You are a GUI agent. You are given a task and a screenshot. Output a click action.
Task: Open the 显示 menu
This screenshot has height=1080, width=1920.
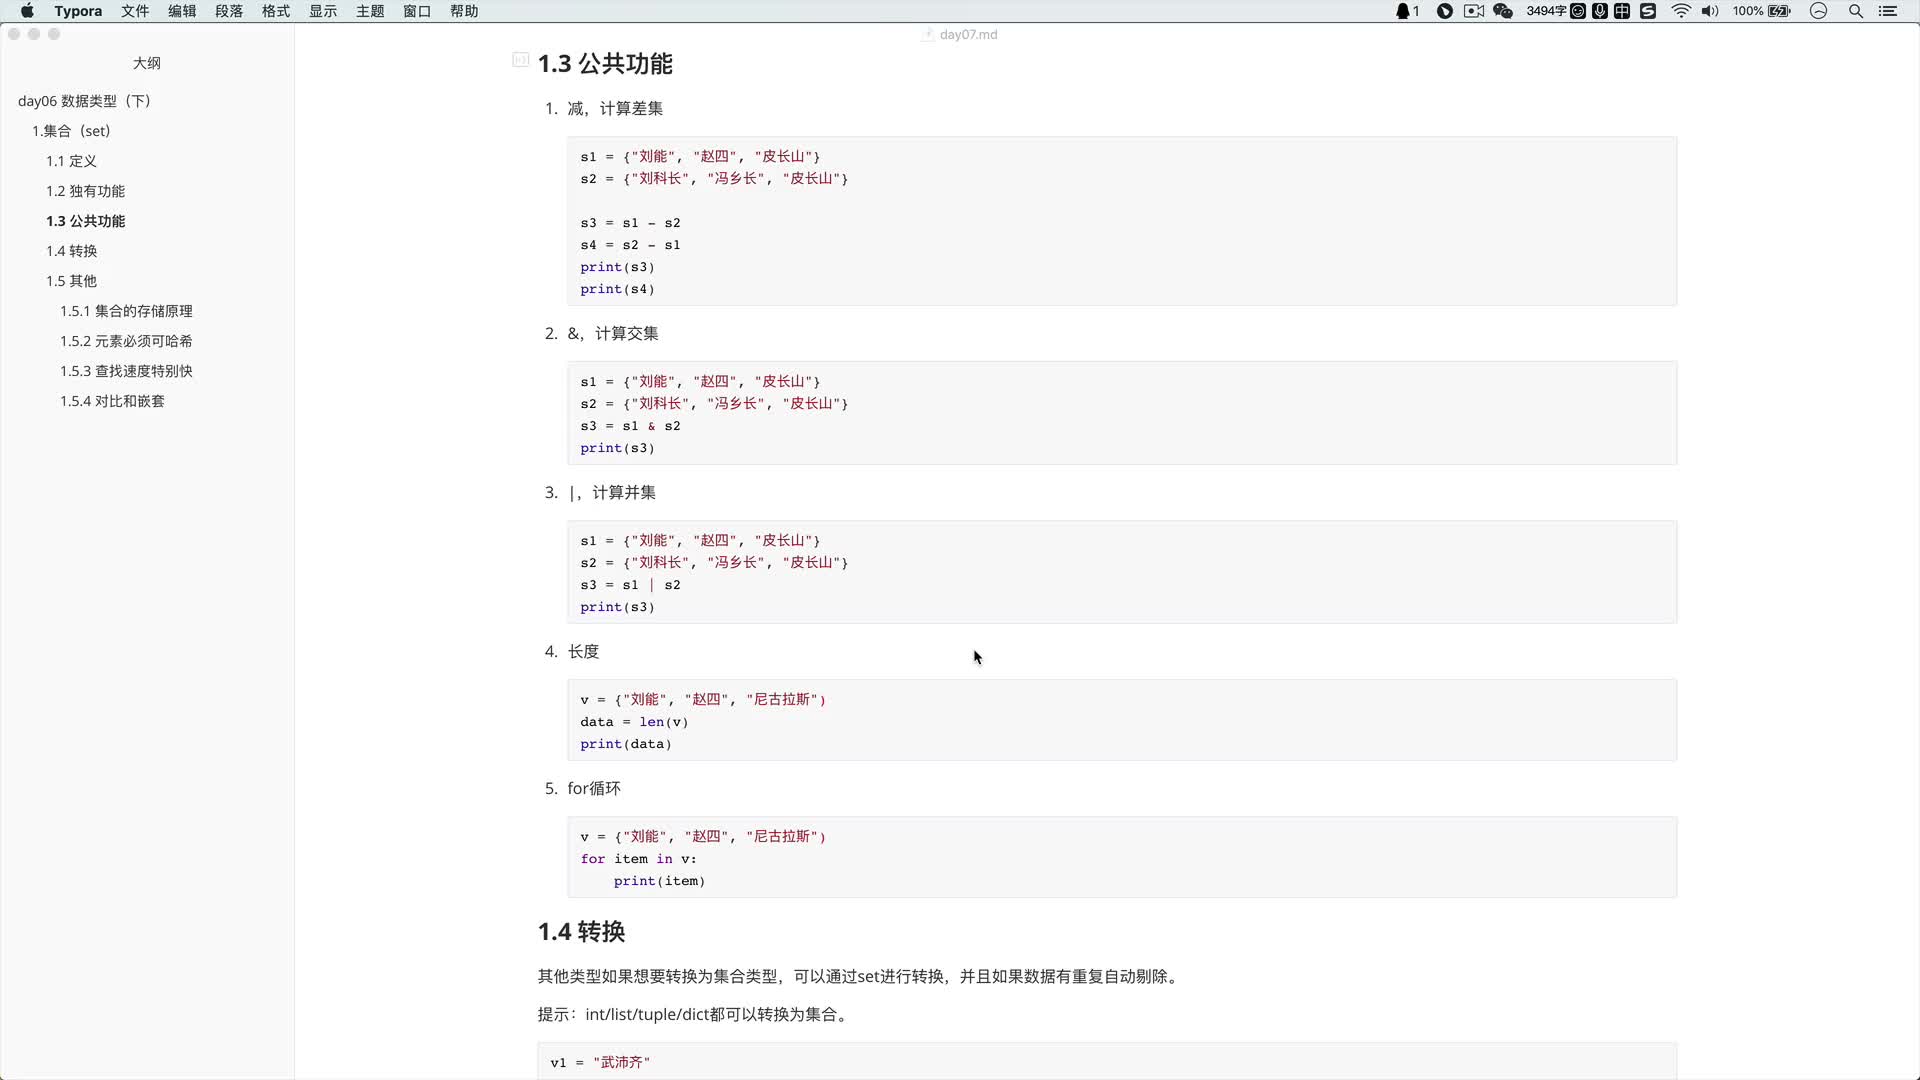[x=323, y=11]
